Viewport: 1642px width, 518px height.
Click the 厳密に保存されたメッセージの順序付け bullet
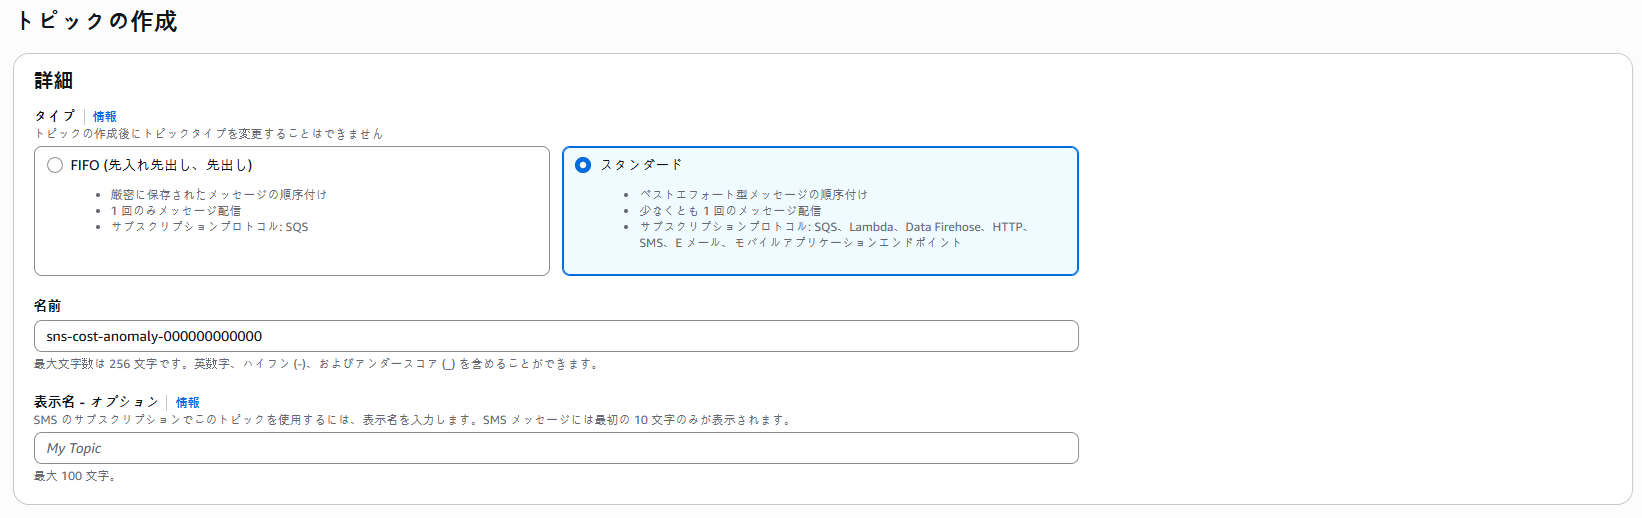point(218,195)
